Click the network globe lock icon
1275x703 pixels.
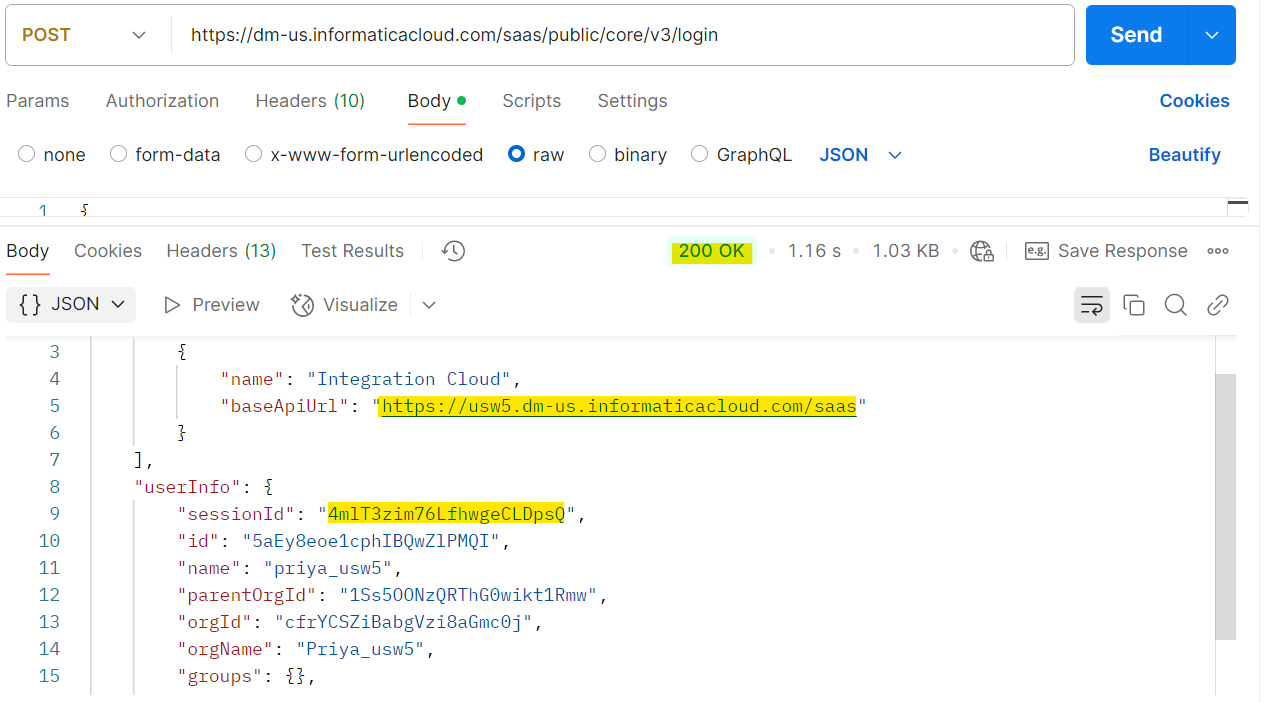(982, 251)
